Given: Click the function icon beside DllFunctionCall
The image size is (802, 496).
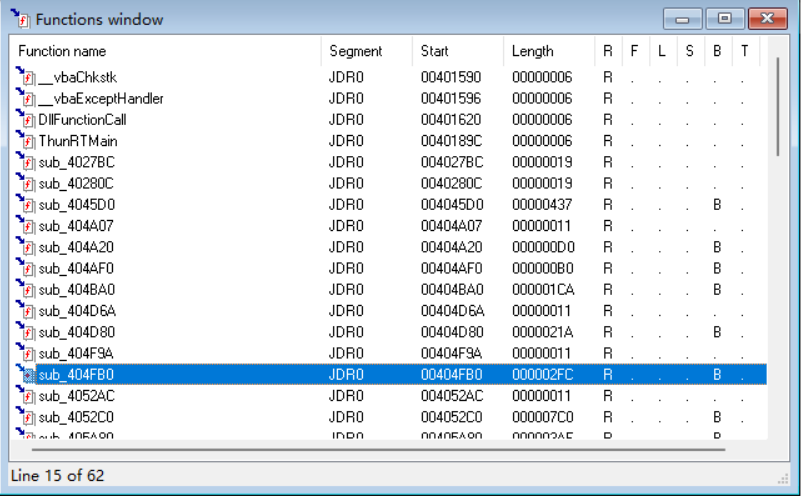Looking at the screenshot, I should coord(26,119).
